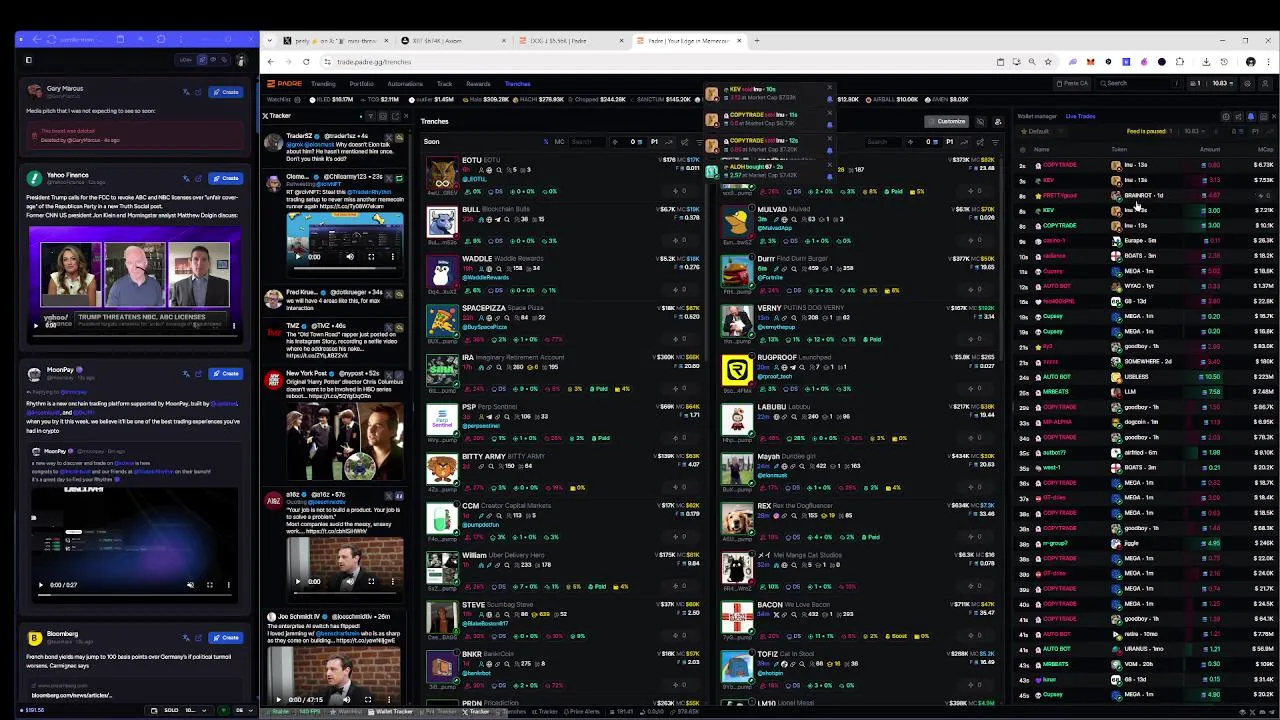This screenshot has width=1280, height=720.
Task: Toggle the eye-slash icon beside Customize
Action: (980, 121)
